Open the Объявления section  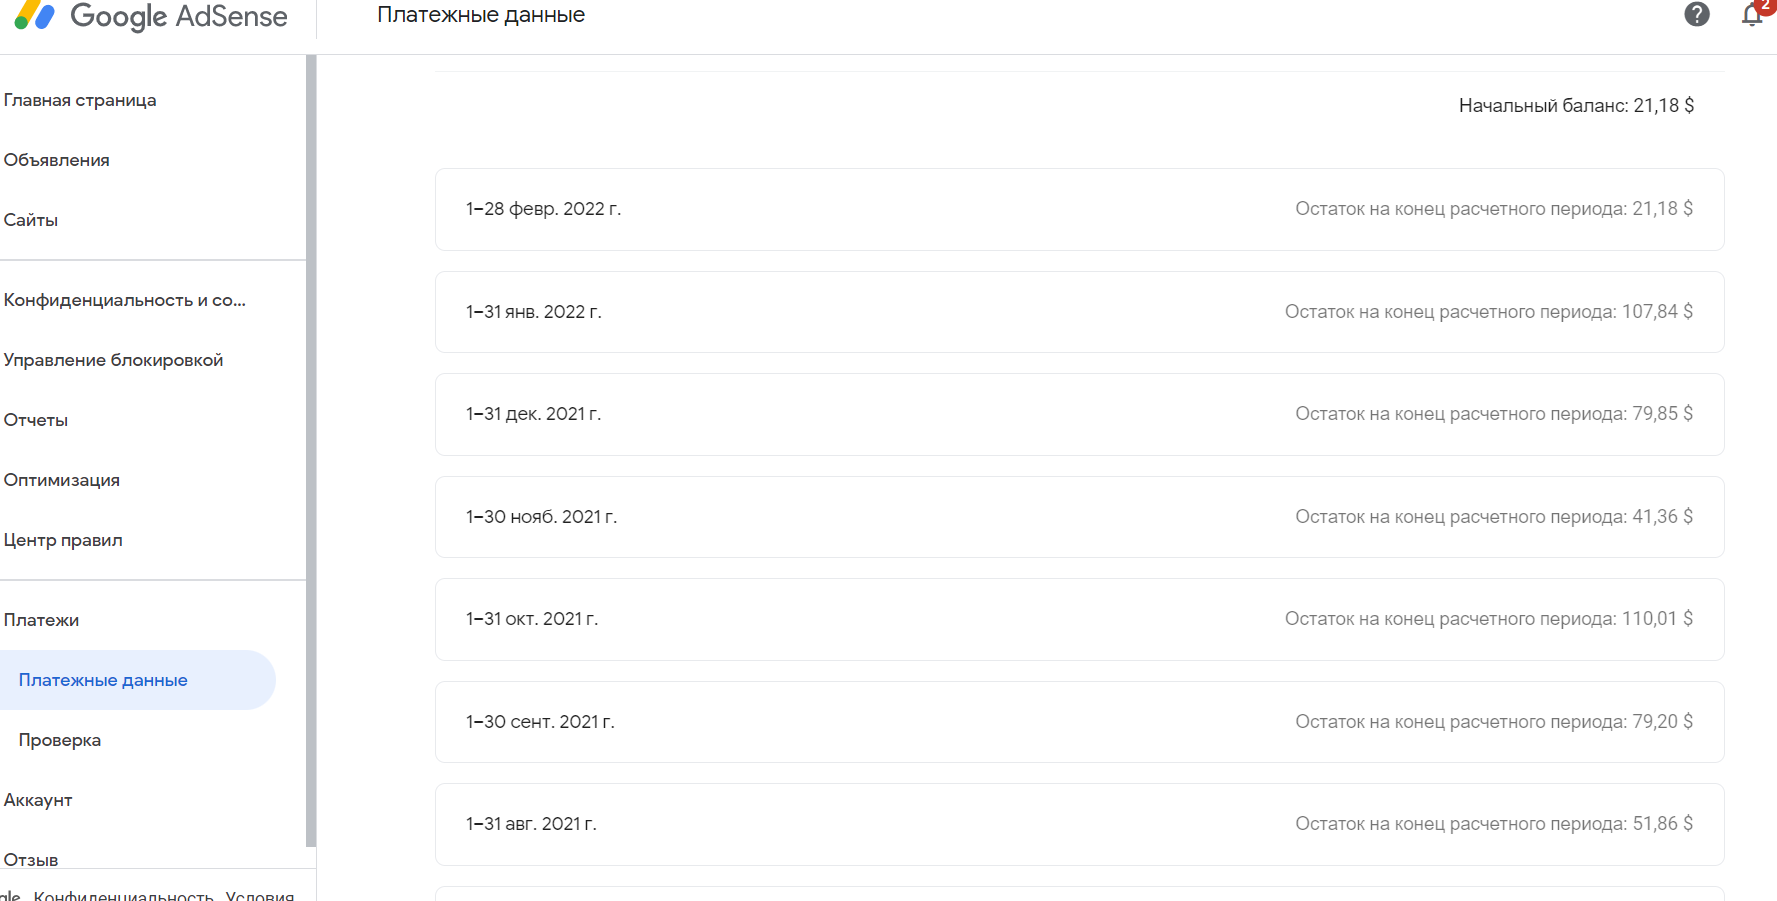coord(57,160)
